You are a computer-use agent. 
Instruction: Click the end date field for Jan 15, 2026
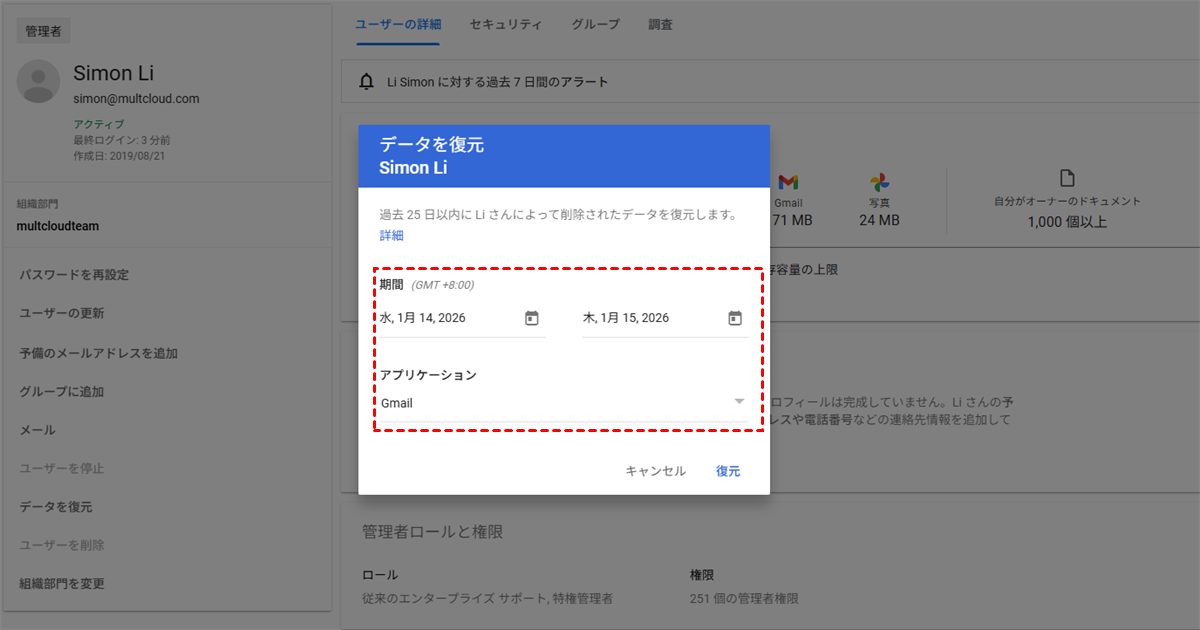pyautogui.click(x=648, y=318)
